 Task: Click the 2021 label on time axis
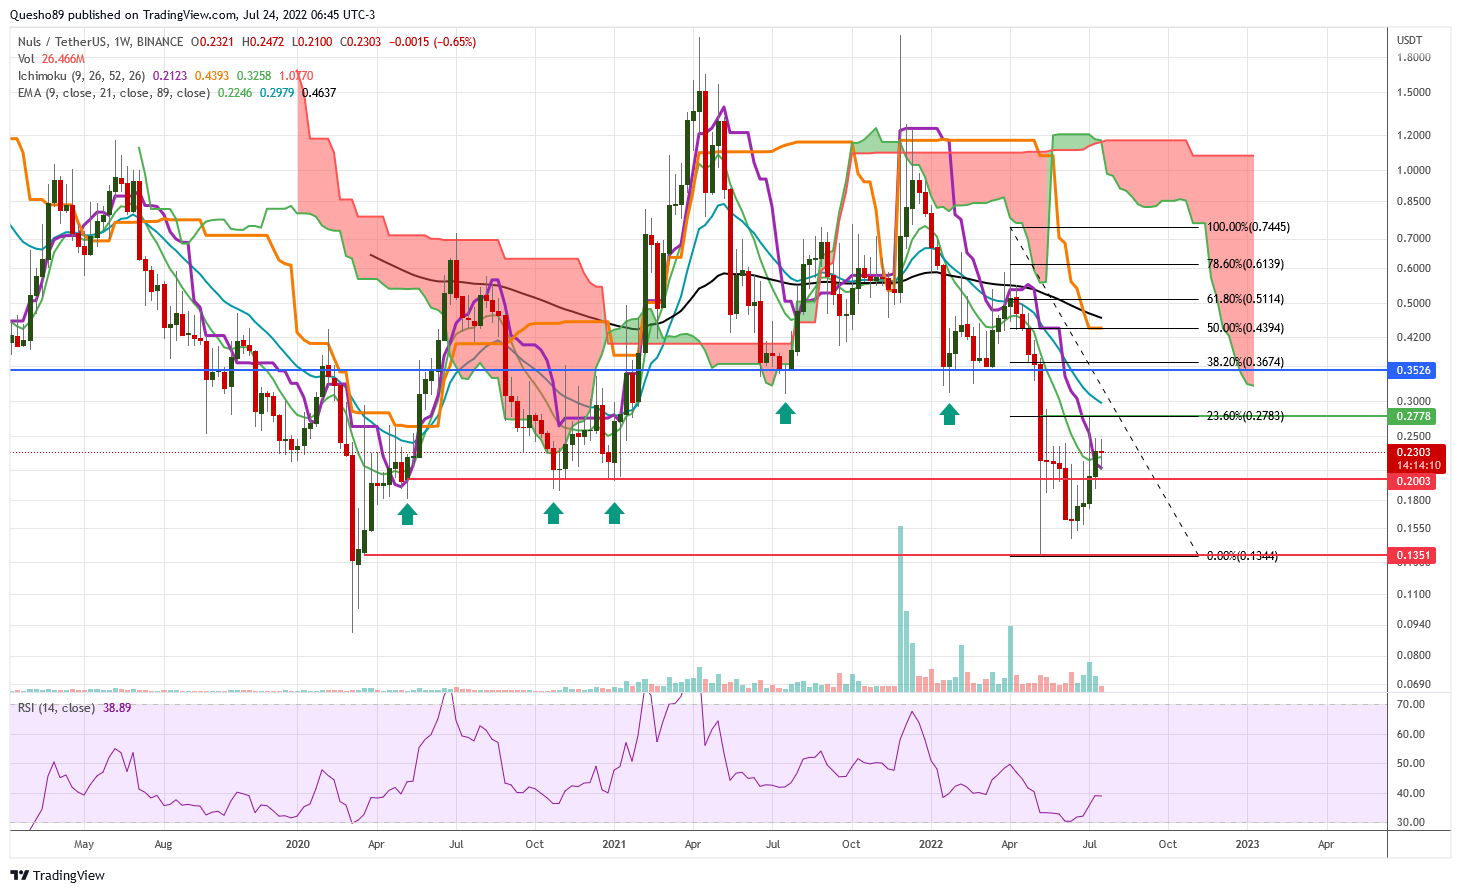pyautogui.click(x=614, y=844)
